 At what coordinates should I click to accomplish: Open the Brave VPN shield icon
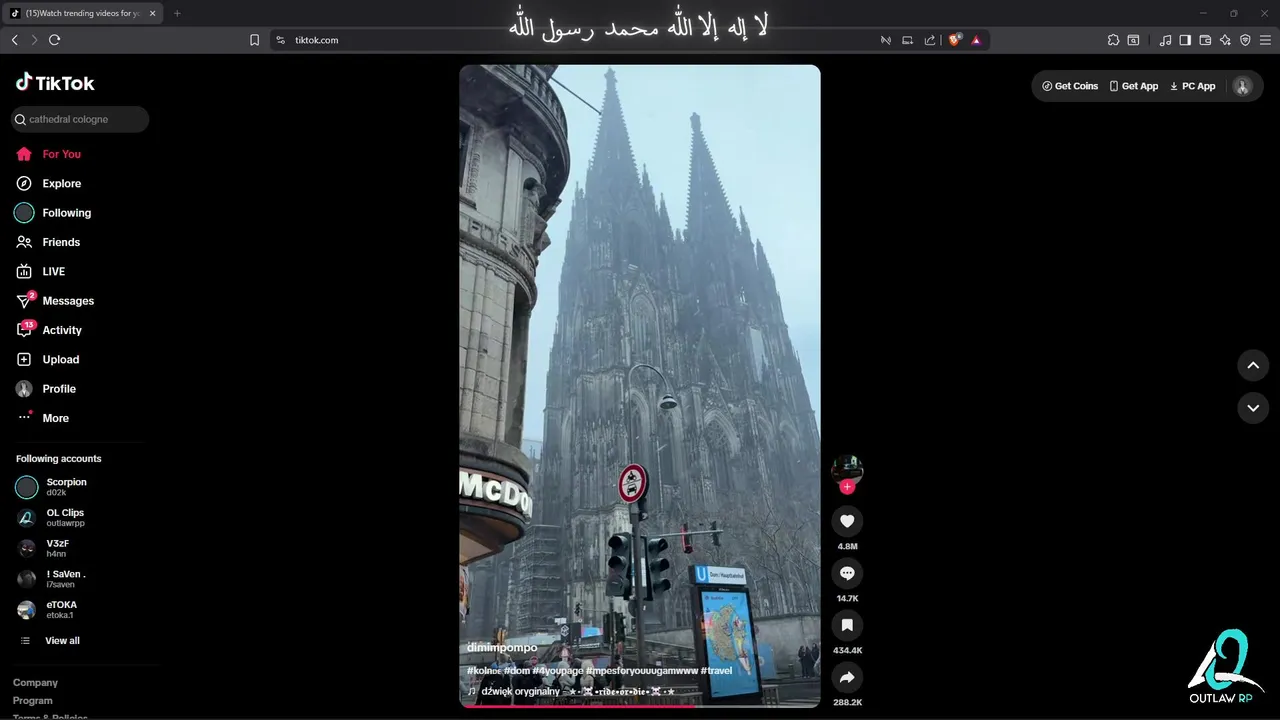tap(1245, 40)
